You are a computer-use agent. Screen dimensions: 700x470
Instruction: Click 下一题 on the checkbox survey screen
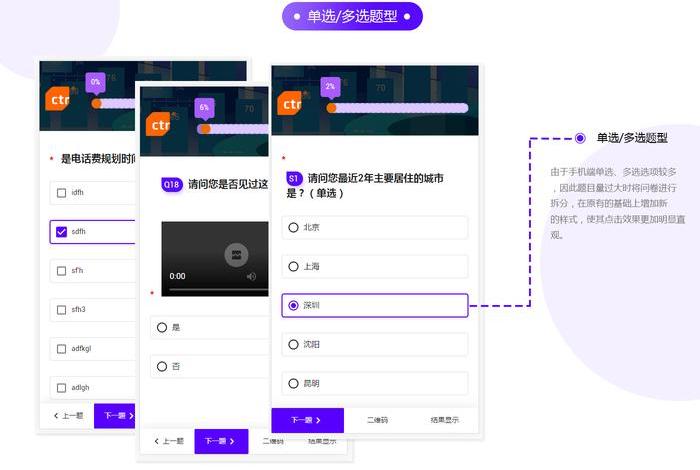point(115,416)
